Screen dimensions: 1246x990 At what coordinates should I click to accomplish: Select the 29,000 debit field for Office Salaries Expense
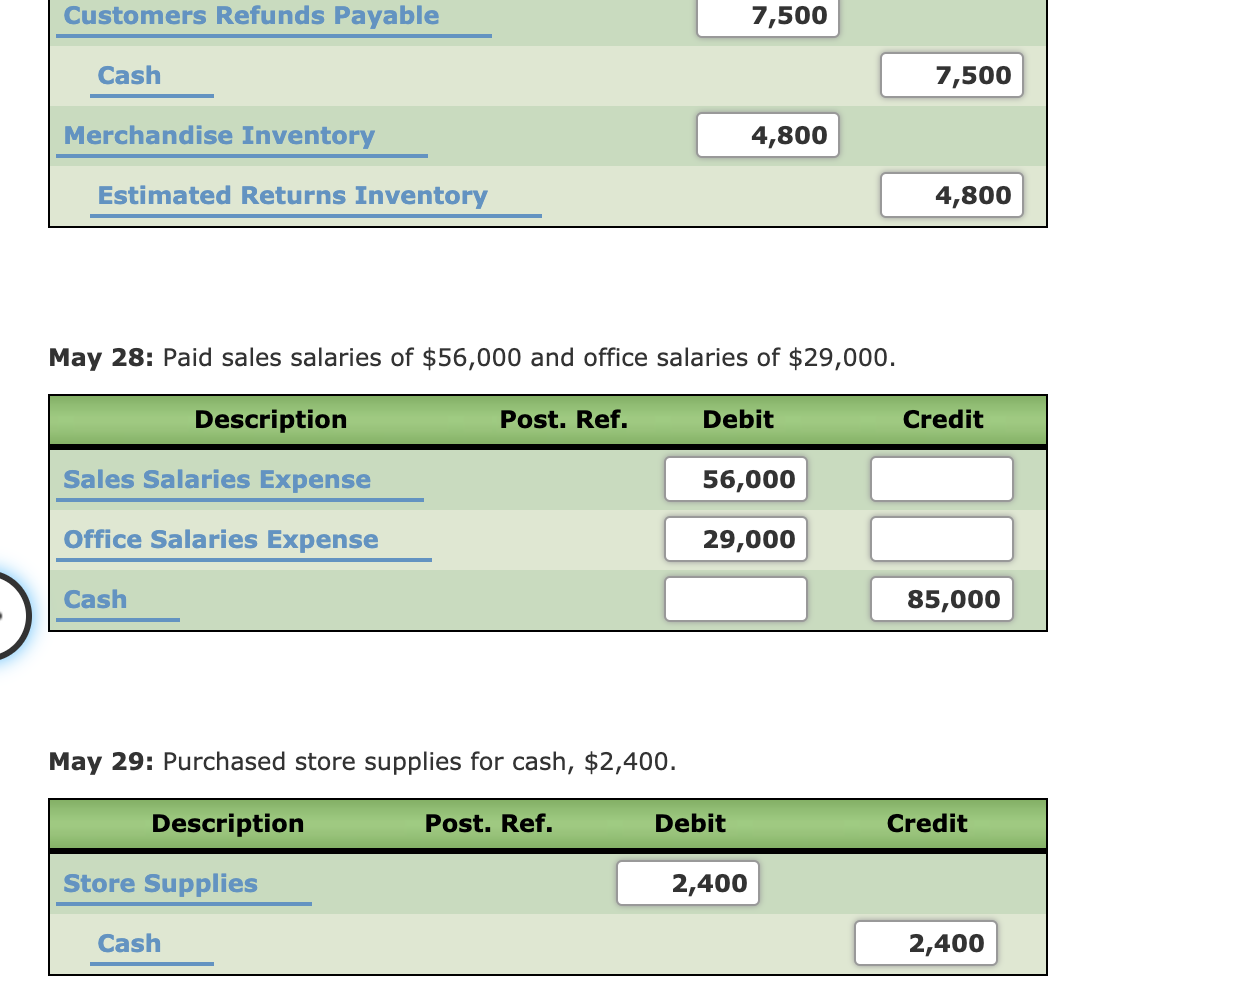tap(735, 539)
